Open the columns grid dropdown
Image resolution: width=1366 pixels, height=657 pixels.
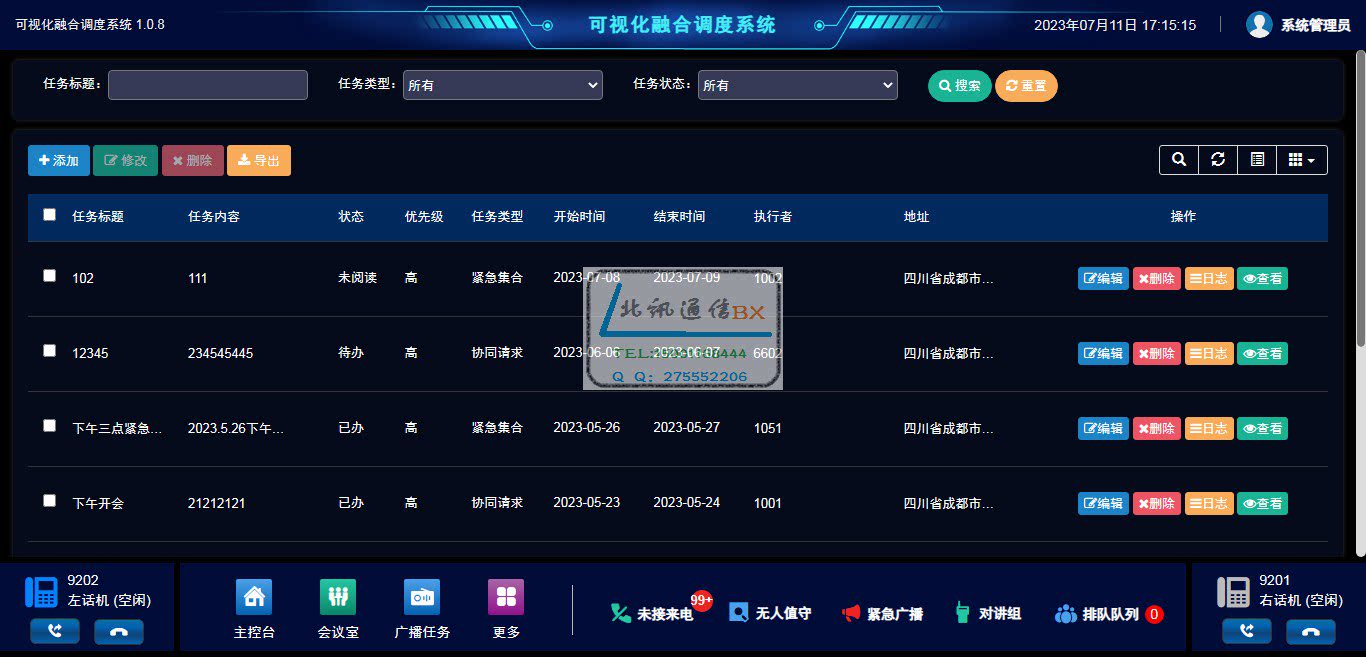[1301, 160]
